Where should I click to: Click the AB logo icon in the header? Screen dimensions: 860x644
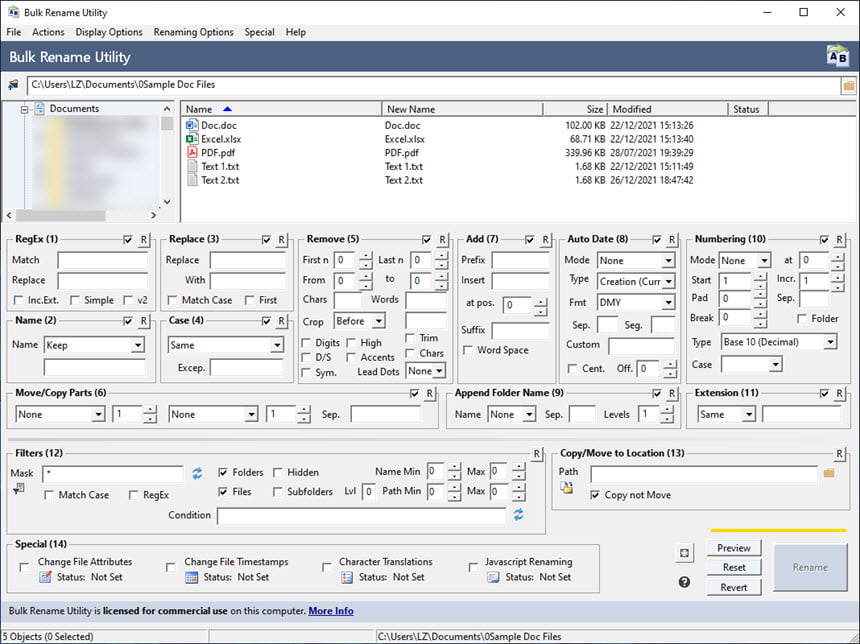click(838, 57)
